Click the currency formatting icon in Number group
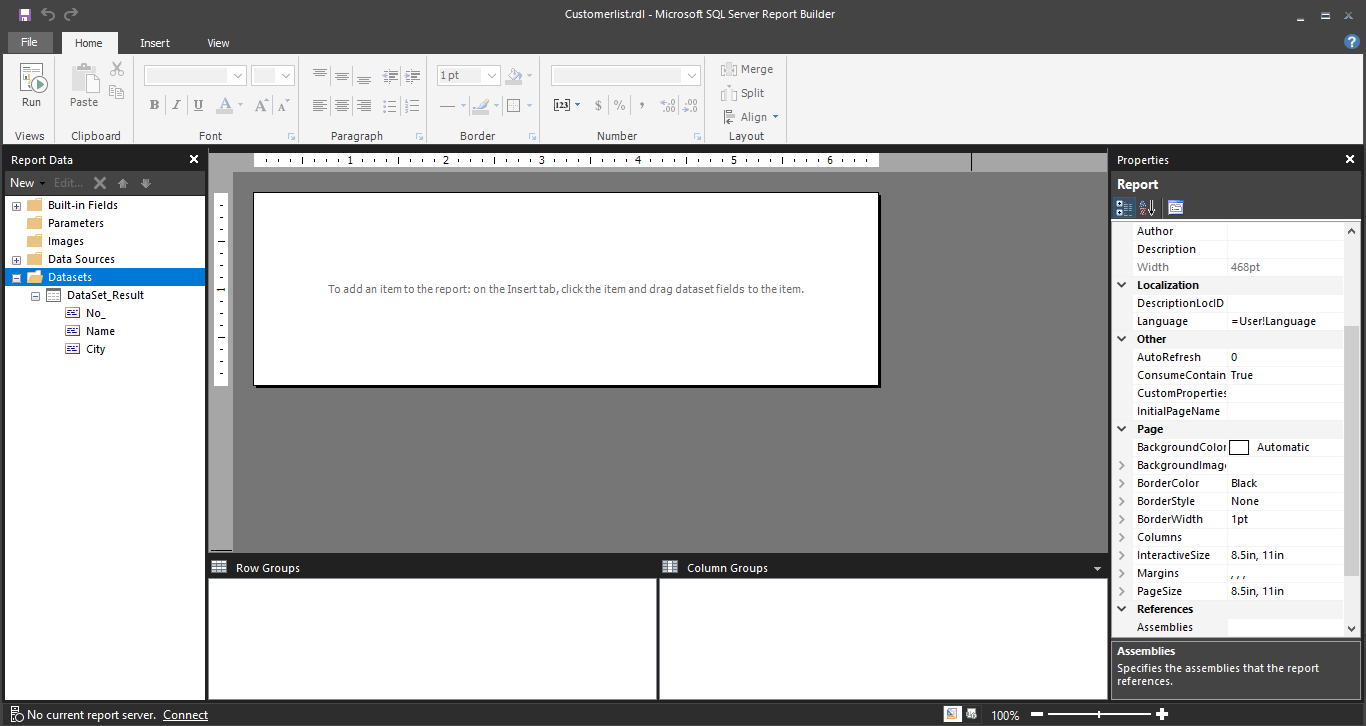This screenshot has height=726, width=1366. click(598, 104)
